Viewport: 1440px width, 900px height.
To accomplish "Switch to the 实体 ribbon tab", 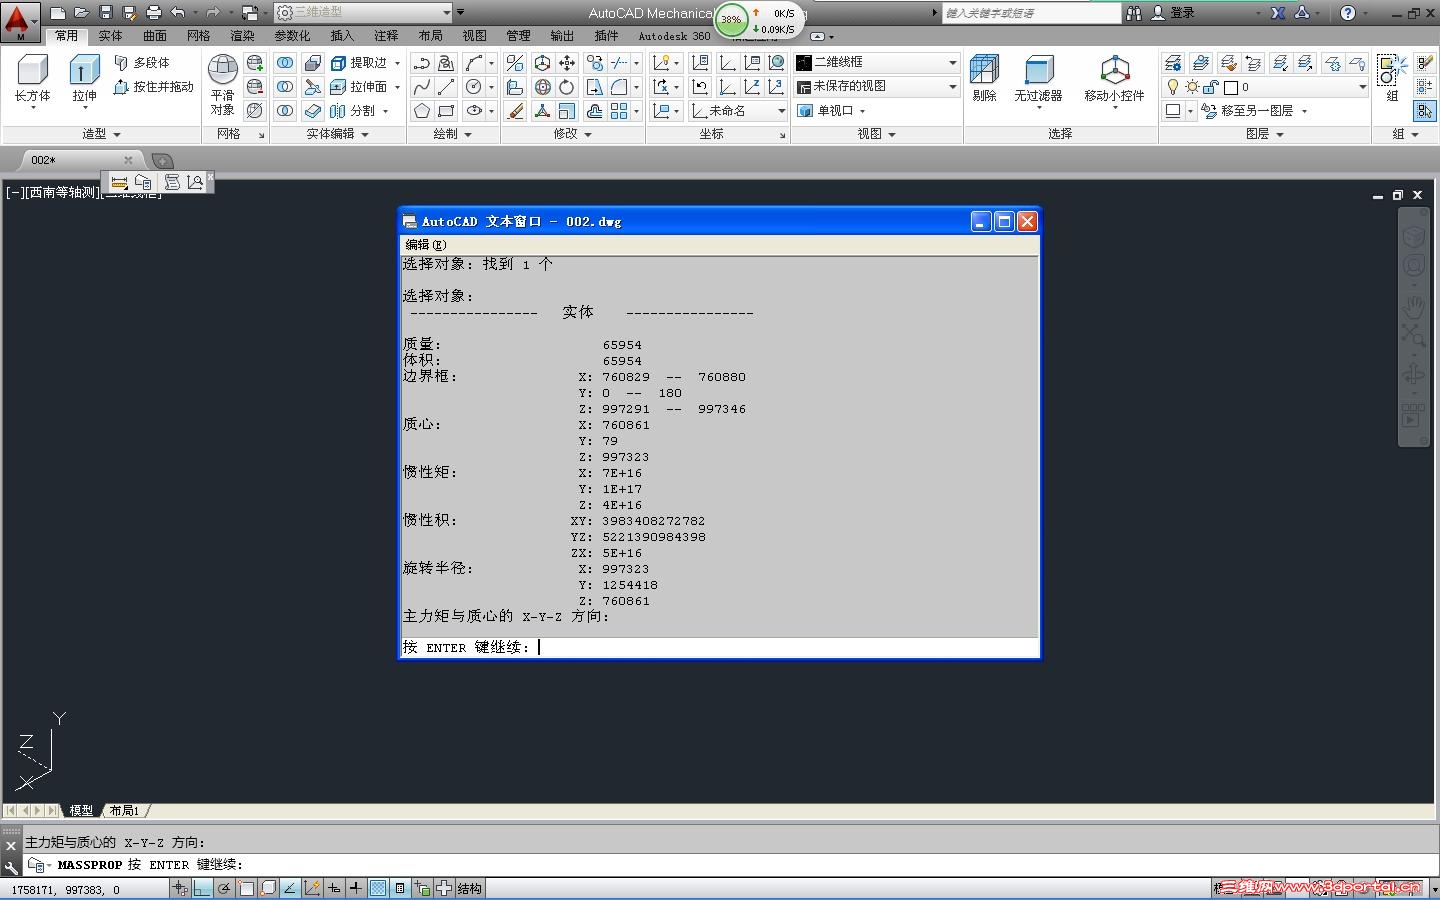I will click(x=110, y=36).
